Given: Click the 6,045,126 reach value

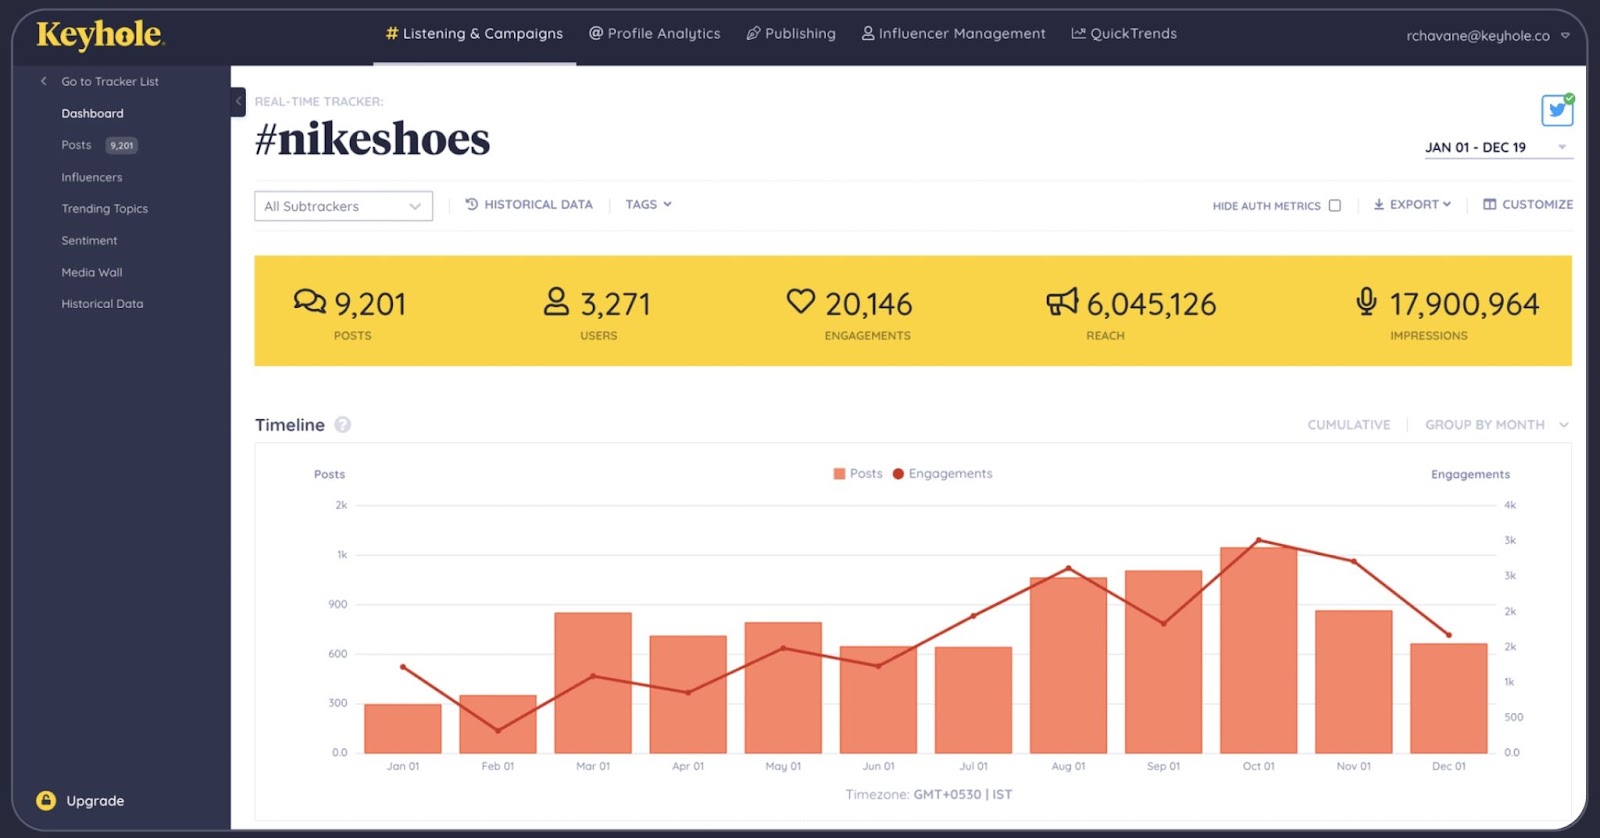Looking at the screenshot, I should click(x=1151, y=304).
